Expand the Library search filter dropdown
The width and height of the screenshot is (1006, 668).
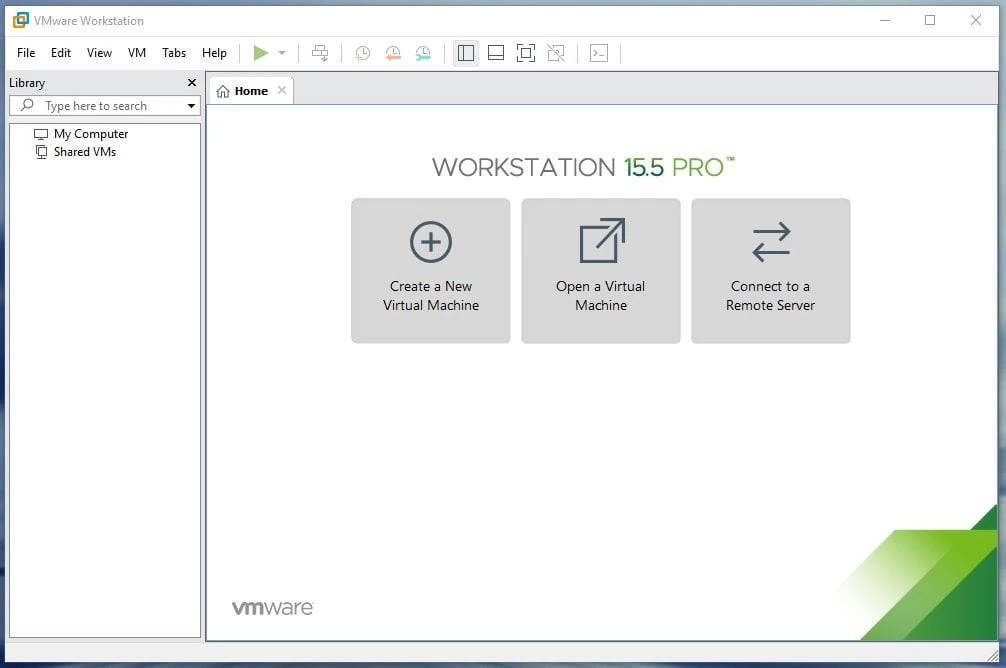click(191, 106)
